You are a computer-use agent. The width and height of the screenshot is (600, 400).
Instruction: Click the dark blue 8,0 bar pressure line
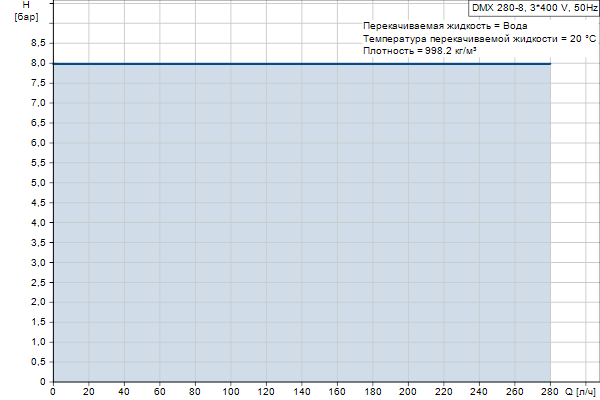300,63
